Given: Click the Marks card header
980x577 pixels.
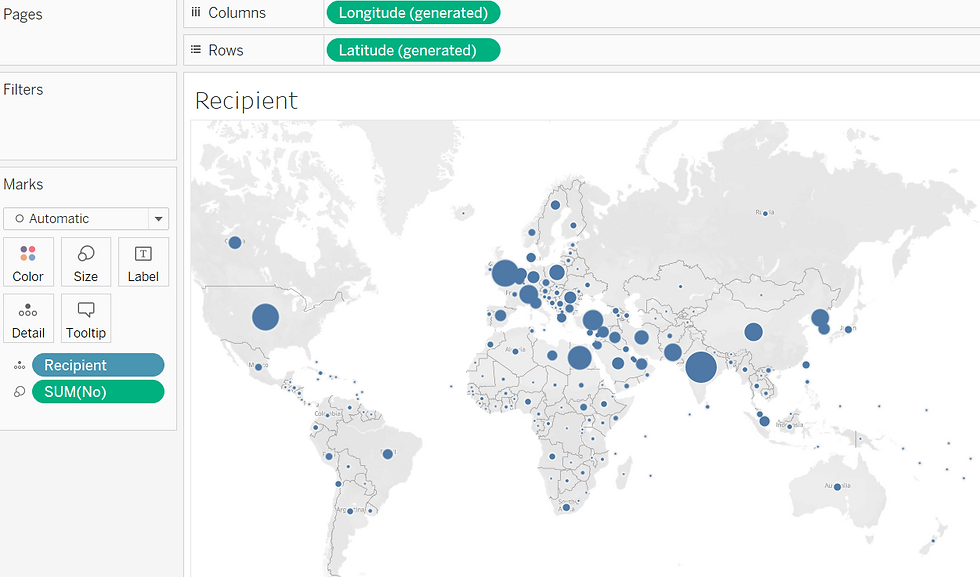Looking at the screenshot, I should (23, 184).
